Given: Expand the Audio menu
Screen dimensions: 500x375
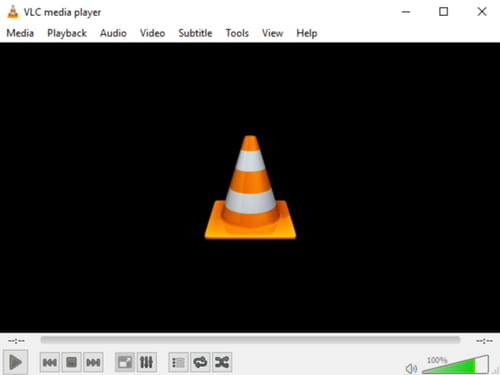Looking at the screenshot, I should (x=113, y=33).
